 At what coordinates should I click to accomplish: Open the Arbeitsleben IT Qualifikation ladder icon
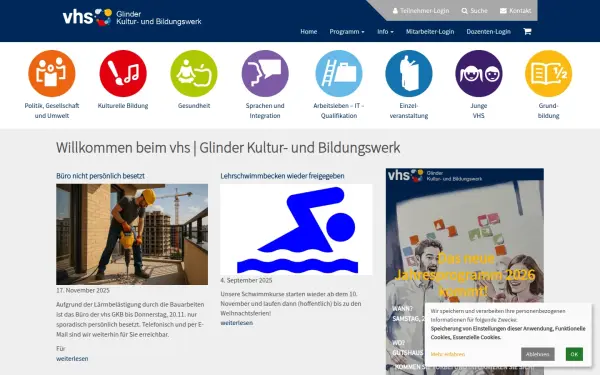click(339, 73)
